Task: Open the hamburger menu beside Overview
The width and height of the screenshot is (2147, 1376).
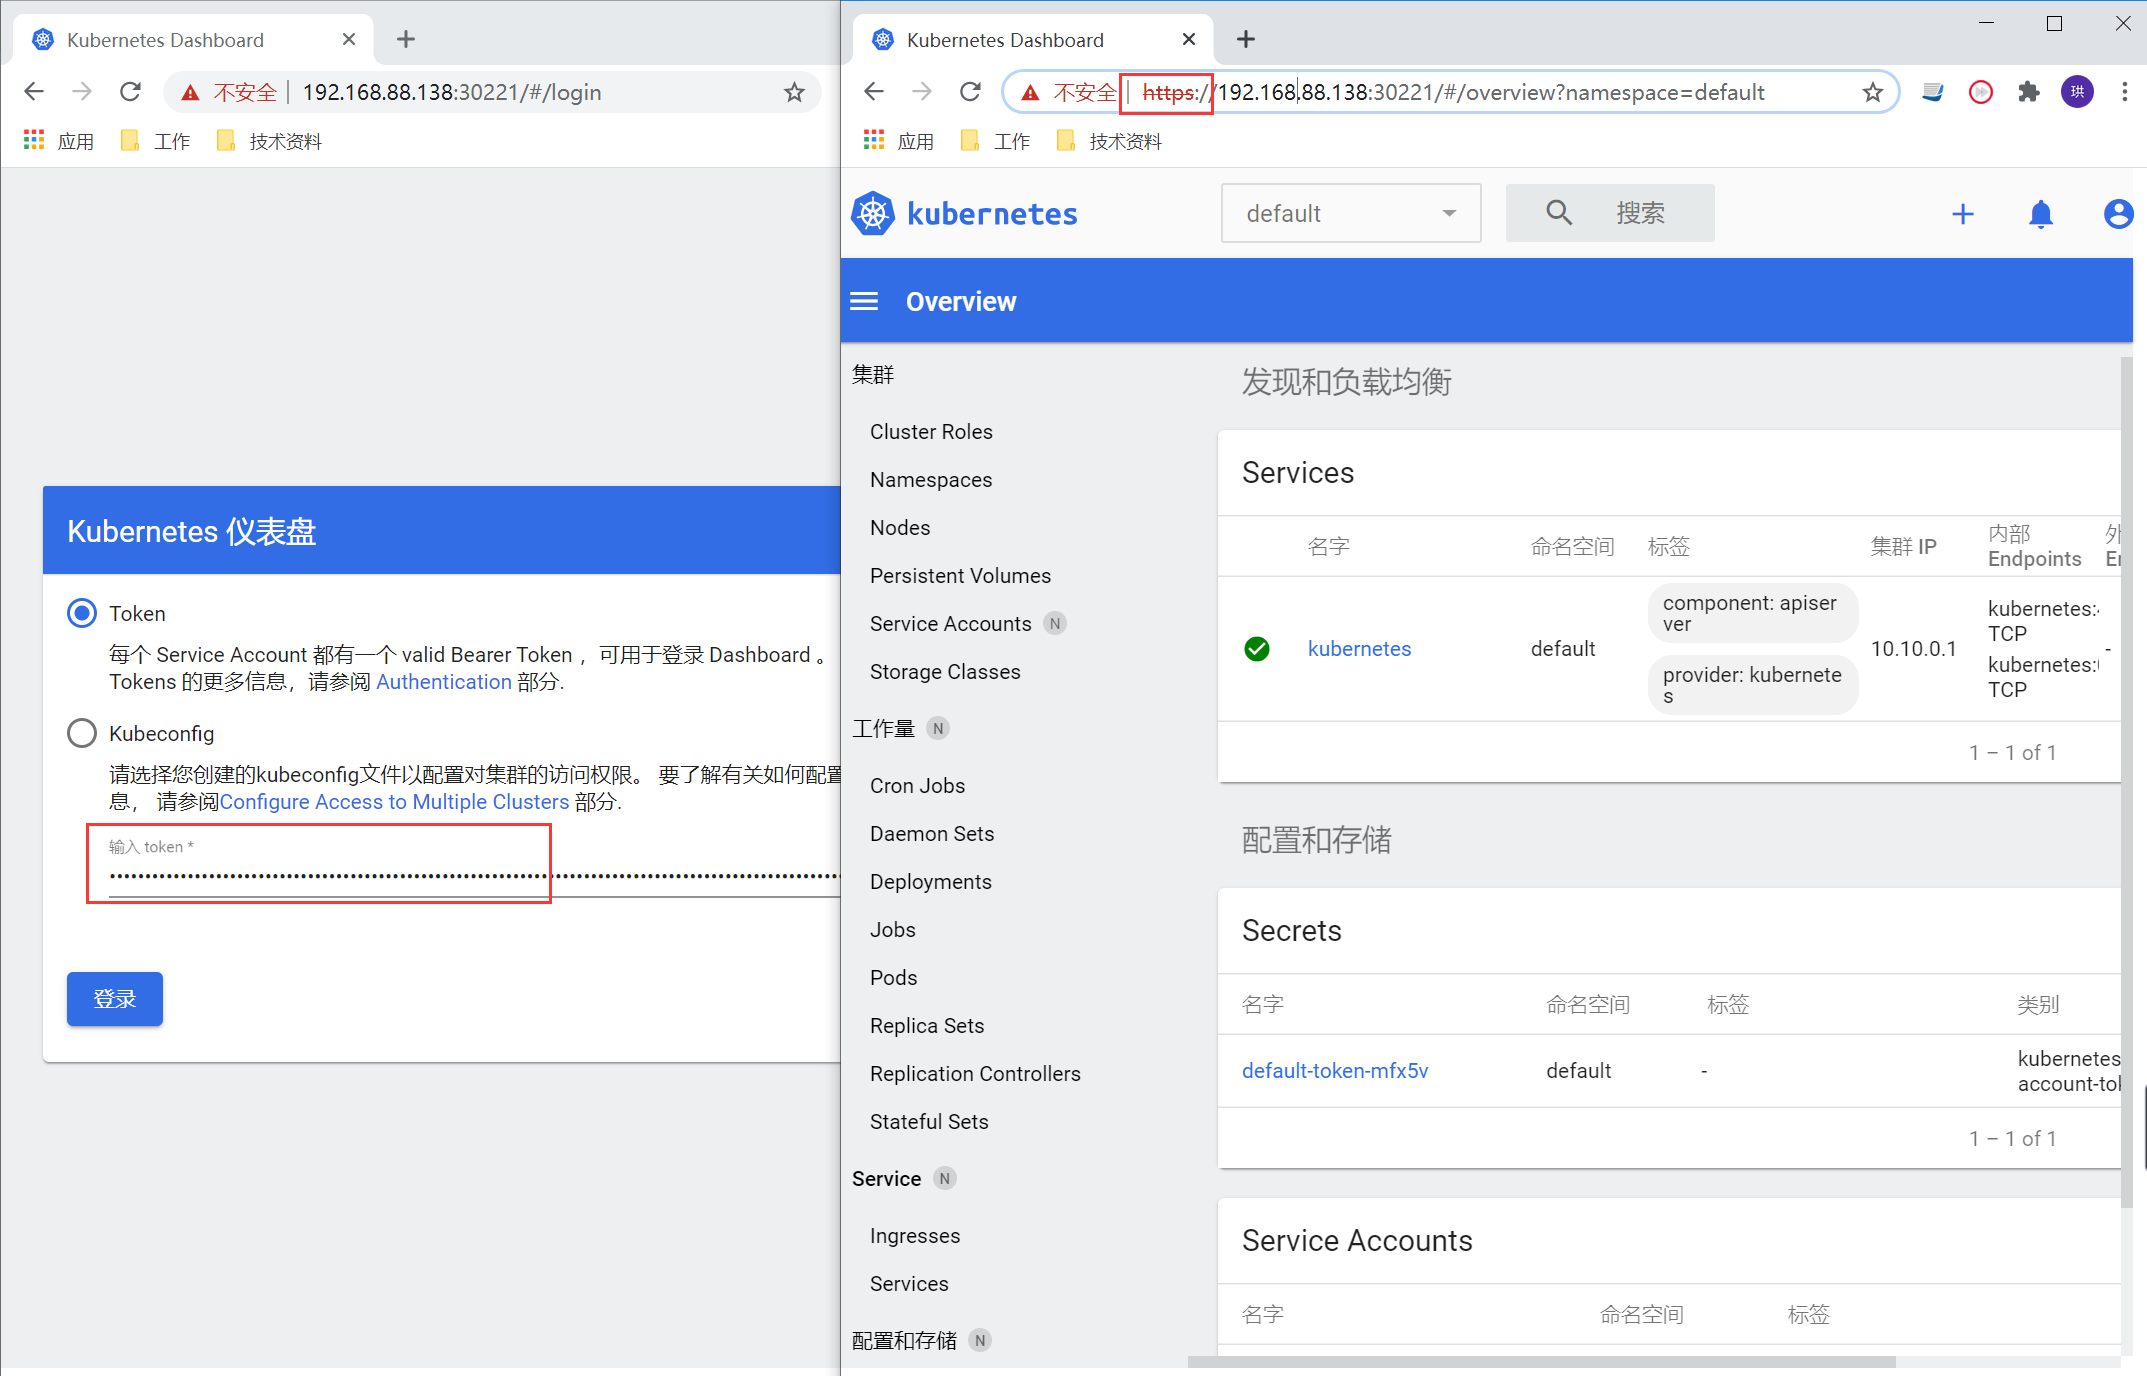Action: (x=864, y=301)
